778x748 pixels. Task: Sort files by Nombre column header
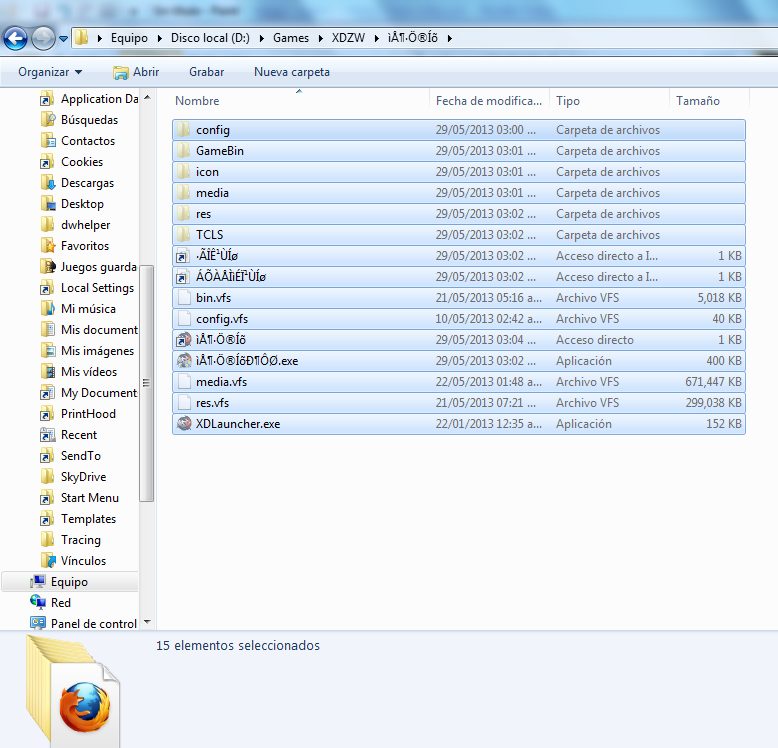coord(198,101)
